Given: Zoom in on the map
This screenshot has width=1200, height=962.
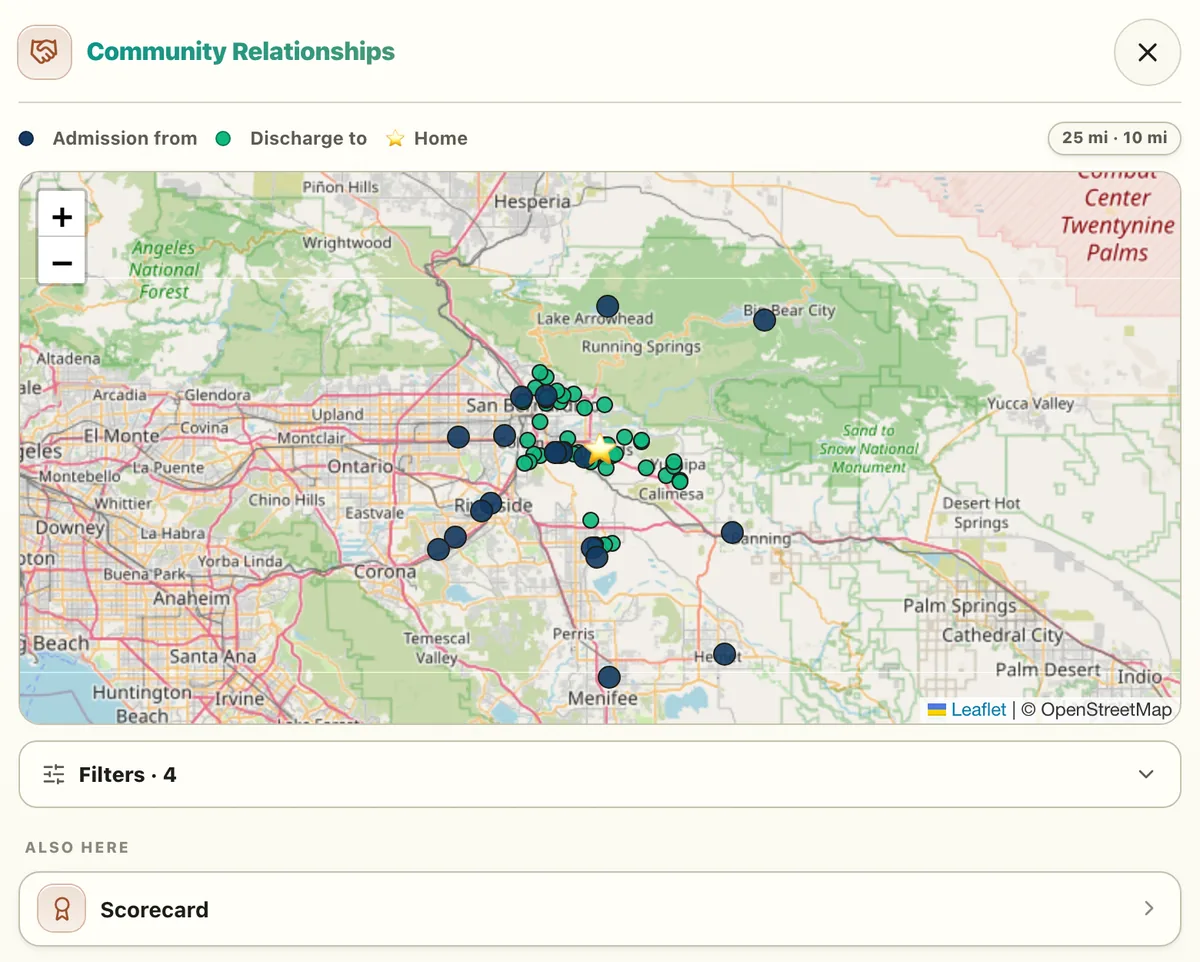Looking at the screenshot, I should coord(62,217).
